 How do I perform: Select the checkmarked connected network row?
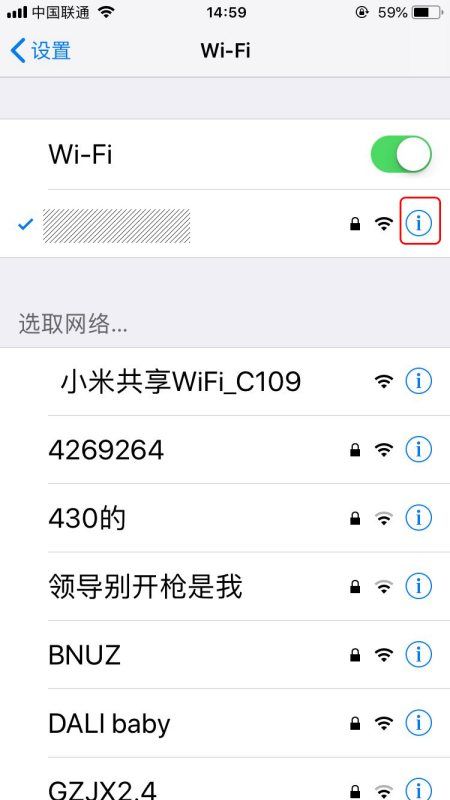[225, 223]
